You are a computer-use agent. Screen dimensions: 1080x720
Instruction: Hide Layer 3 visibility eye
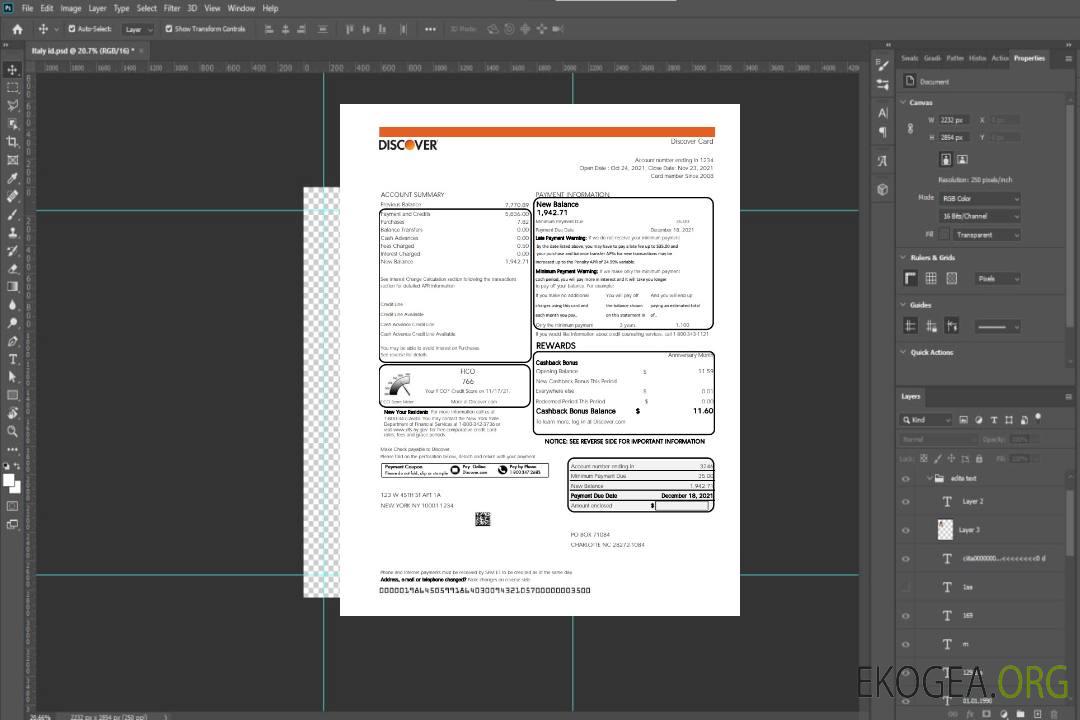[x=906, y=531]
